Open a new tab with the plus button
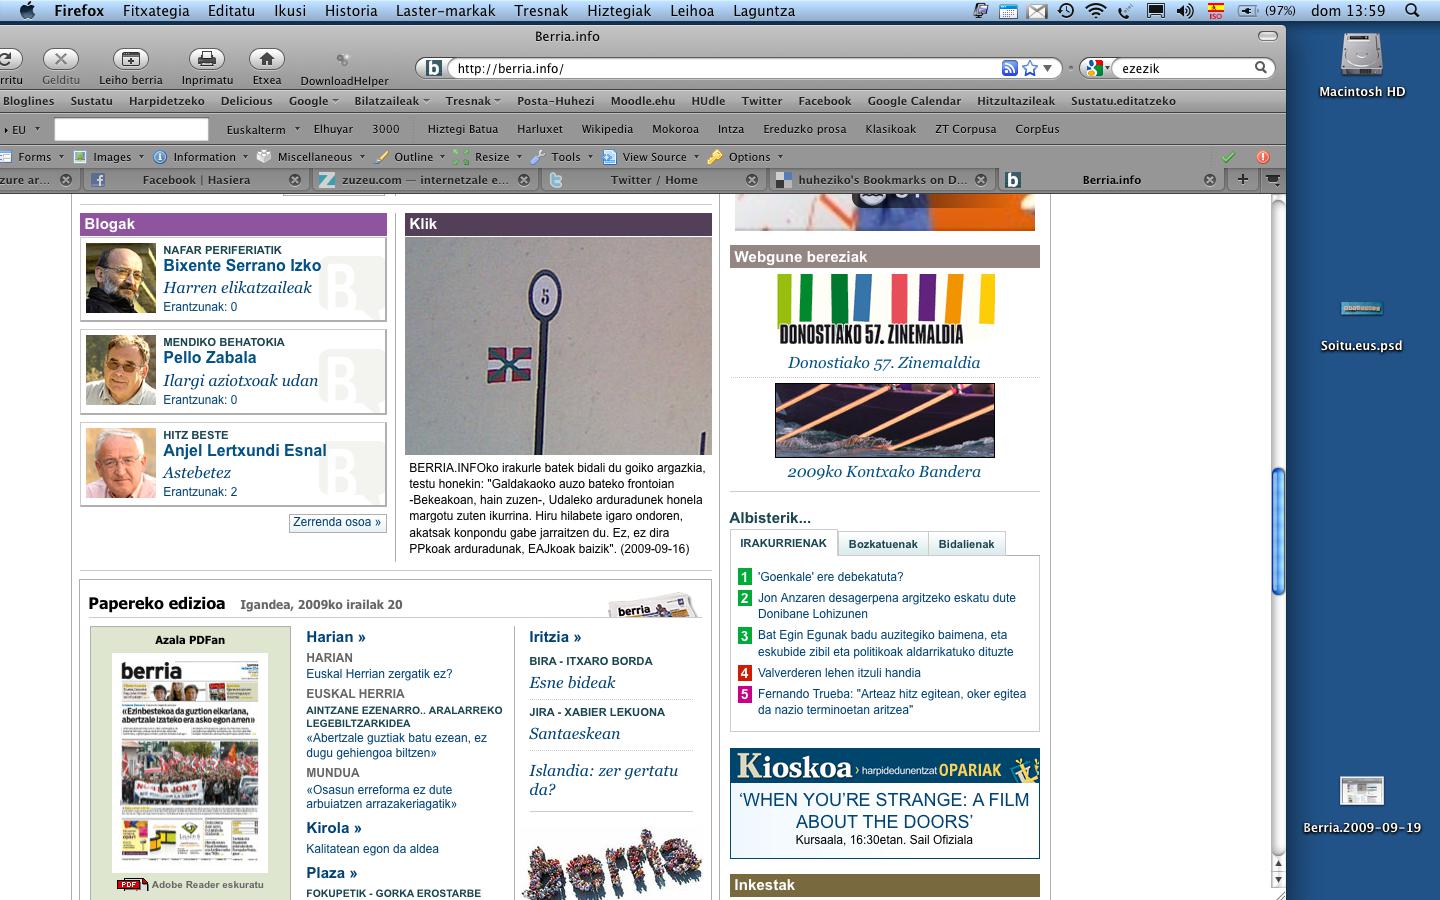Image resolution: width=1440 pixels, height=900 pixels. click(x=1242, y=179)
